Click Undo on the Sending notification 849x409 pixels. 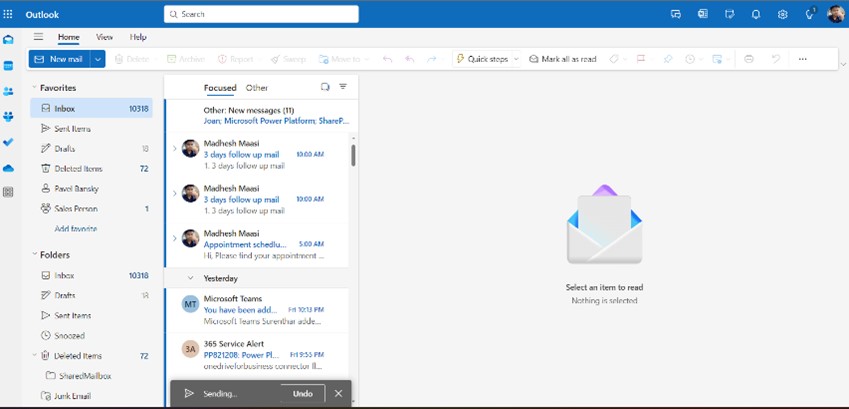coord(303,394)
